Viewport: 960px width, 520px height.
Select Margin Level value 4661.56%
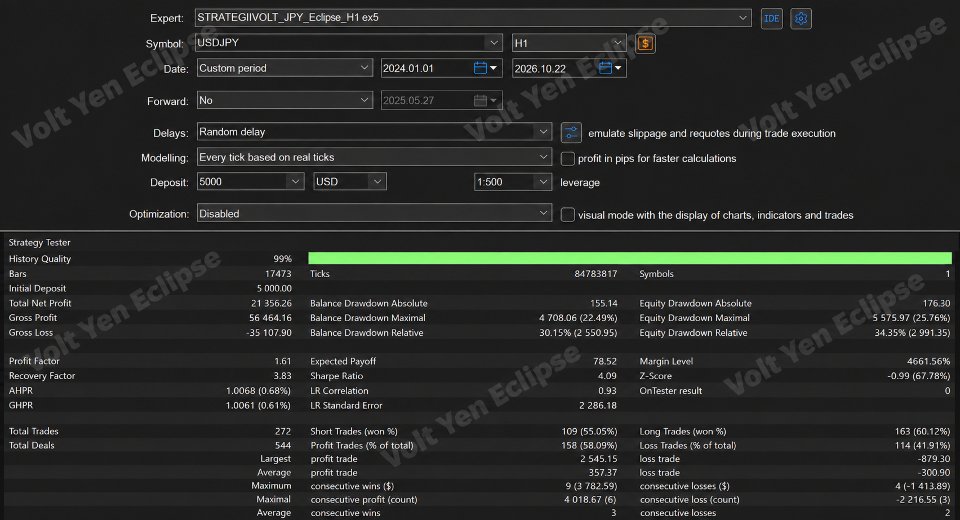coord(930,361)
